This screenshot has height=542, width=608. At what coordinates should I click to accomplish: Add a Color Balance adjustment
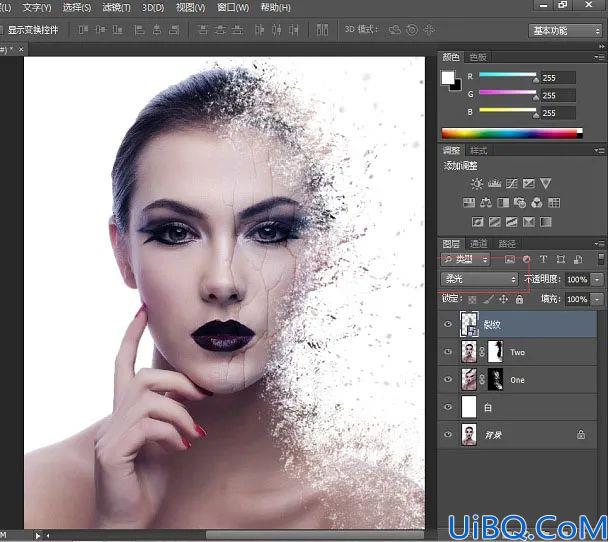(x=486, y=203)
